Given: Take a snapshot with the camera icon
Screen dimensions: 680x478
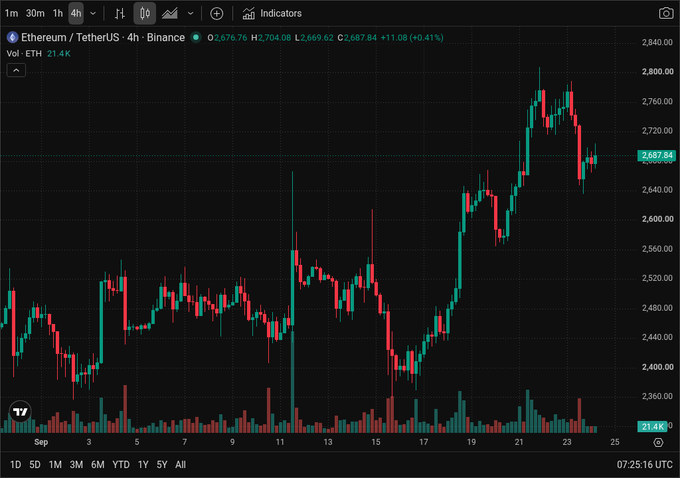Looking at the screenshot, I should (x=666, y=13).
